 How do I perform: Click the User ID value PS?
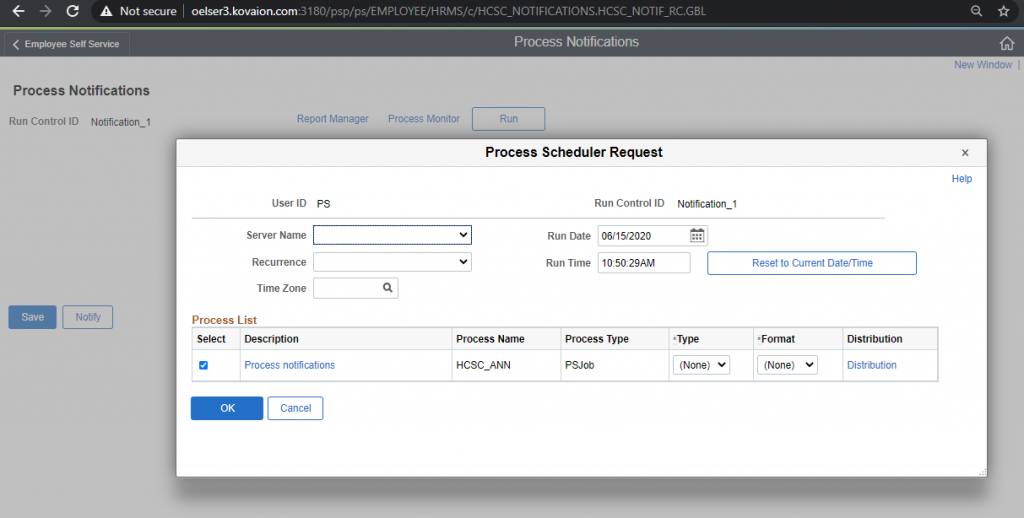point(323,204)
